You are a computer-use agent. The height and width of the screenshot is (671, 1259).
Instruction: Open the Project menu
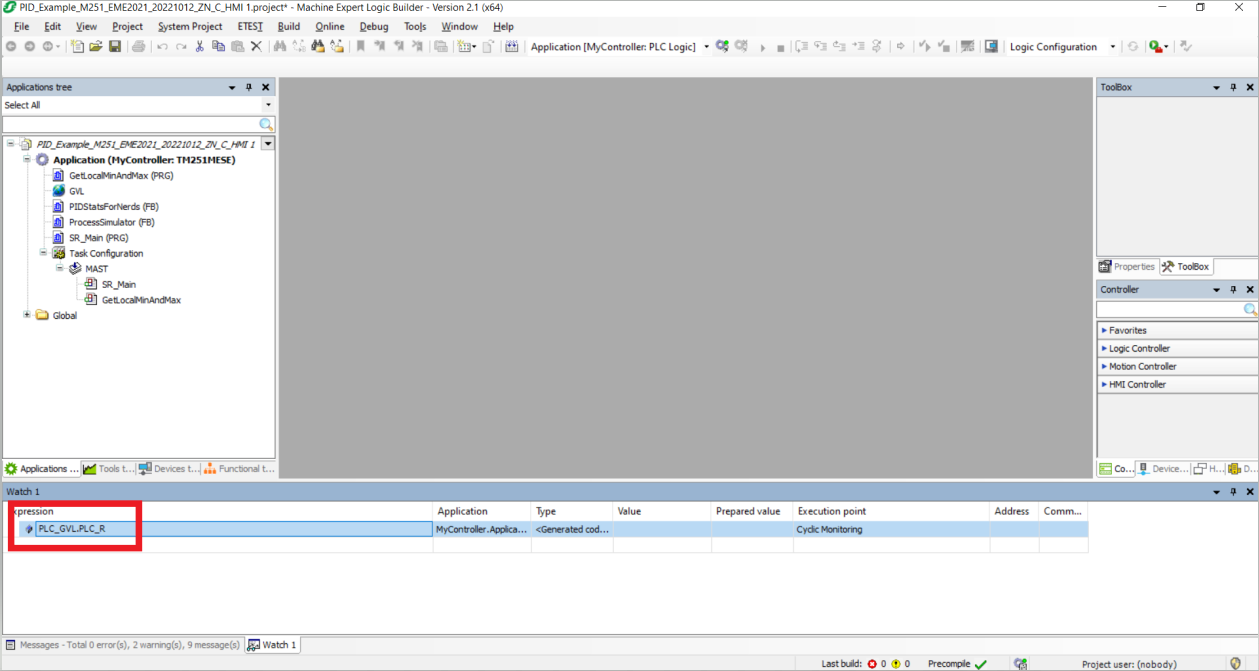pyautogui.click(x=127, y=27)
